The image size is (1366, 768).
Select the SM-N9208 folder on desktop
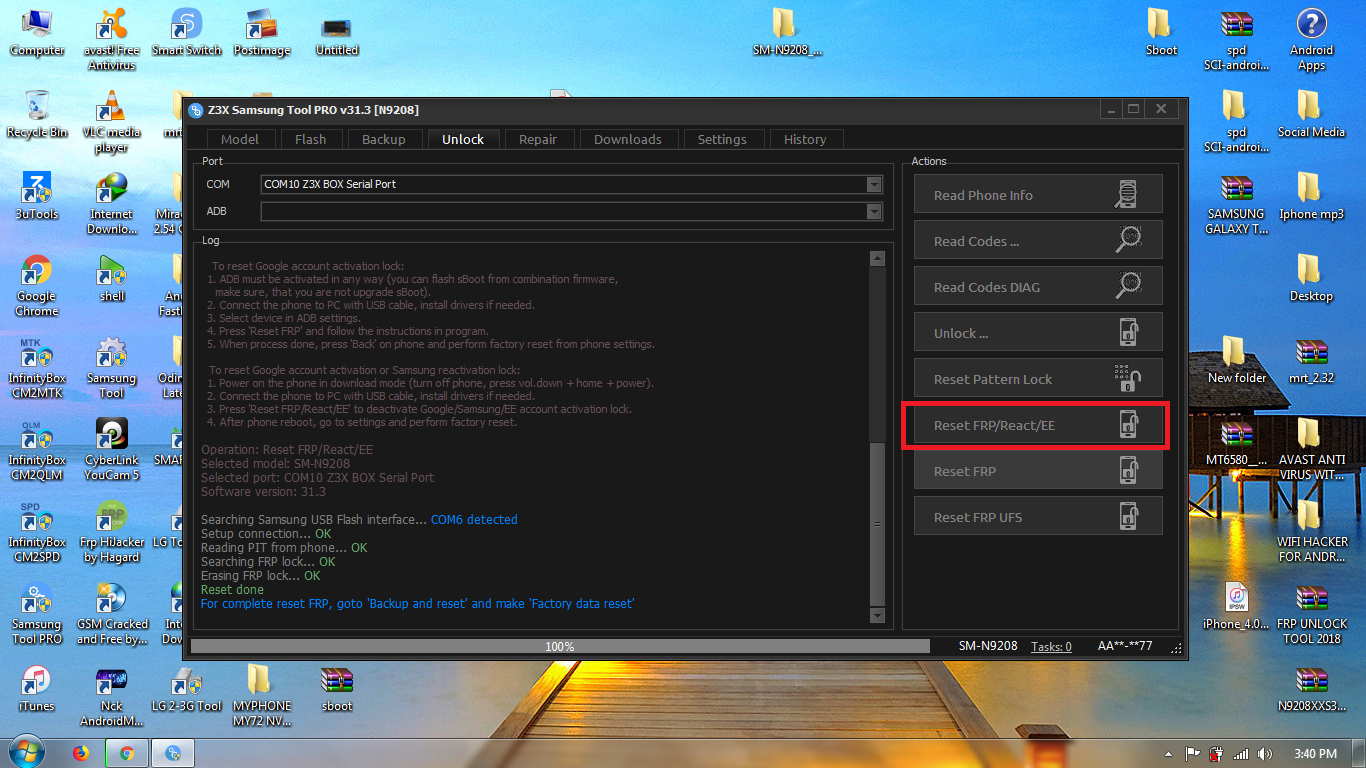[x=787, y=33]
